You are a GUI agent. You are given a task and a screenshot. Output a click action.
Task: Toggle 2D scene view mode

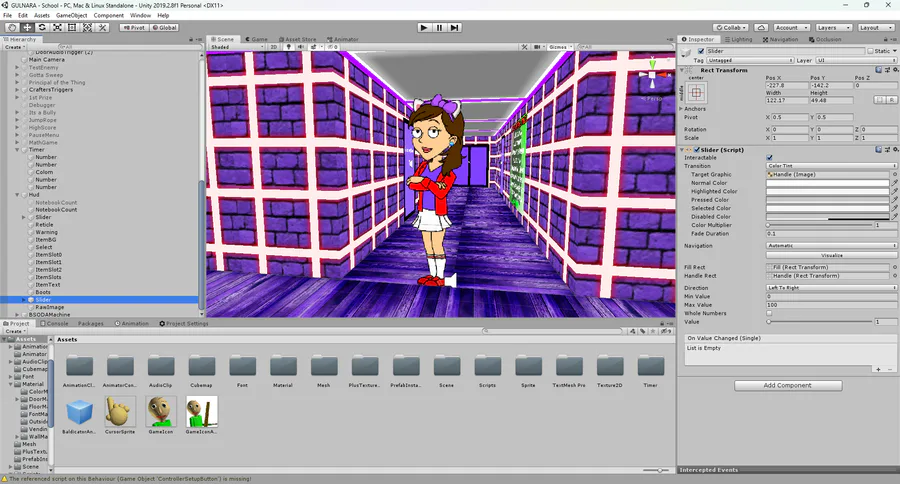pyautogui.click(x=274, y=47)
